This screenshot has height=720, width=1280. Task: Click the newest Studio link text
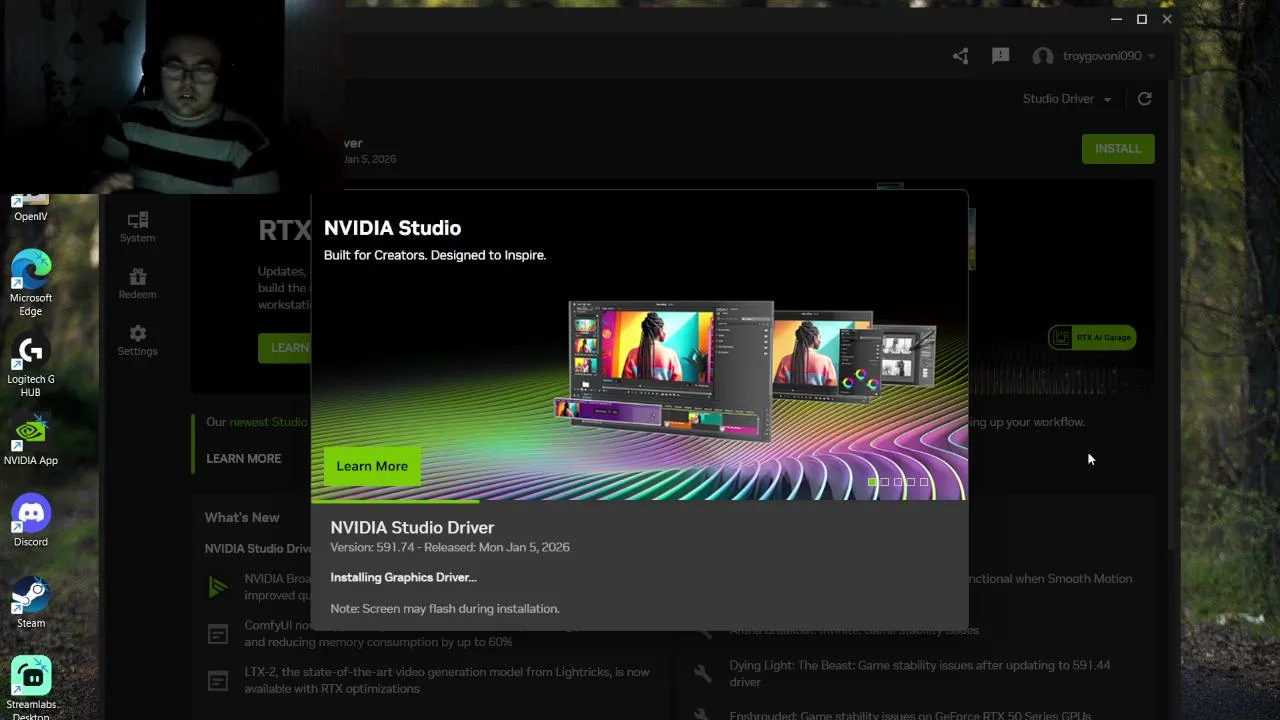[268, 422]
